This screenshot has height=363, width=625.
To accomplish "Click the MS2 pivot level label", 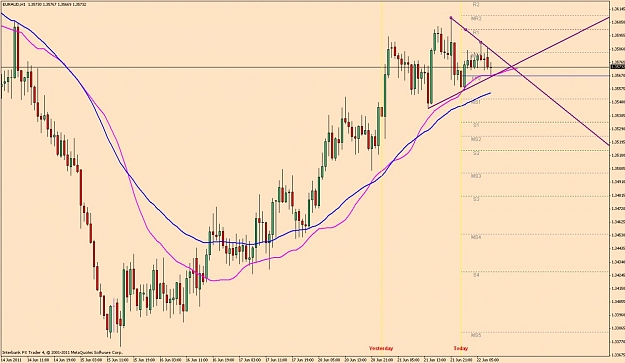I will point(476,139).
